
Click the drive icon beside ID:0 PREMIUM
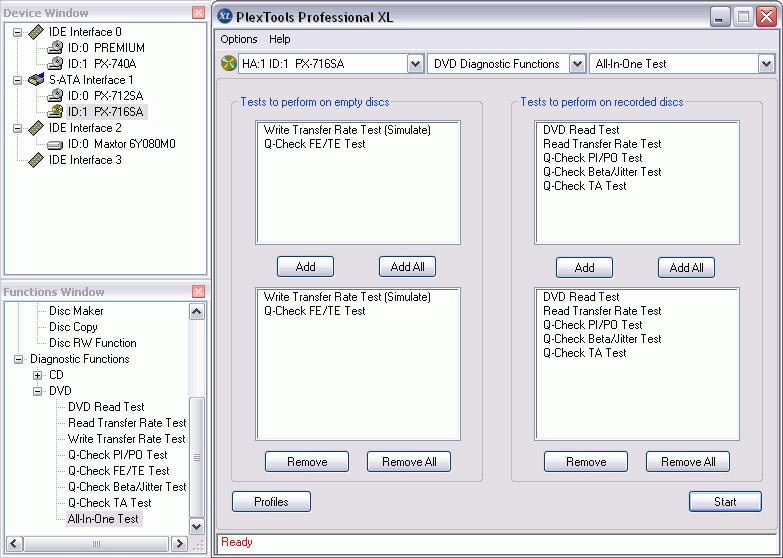[x=55, y=48]
